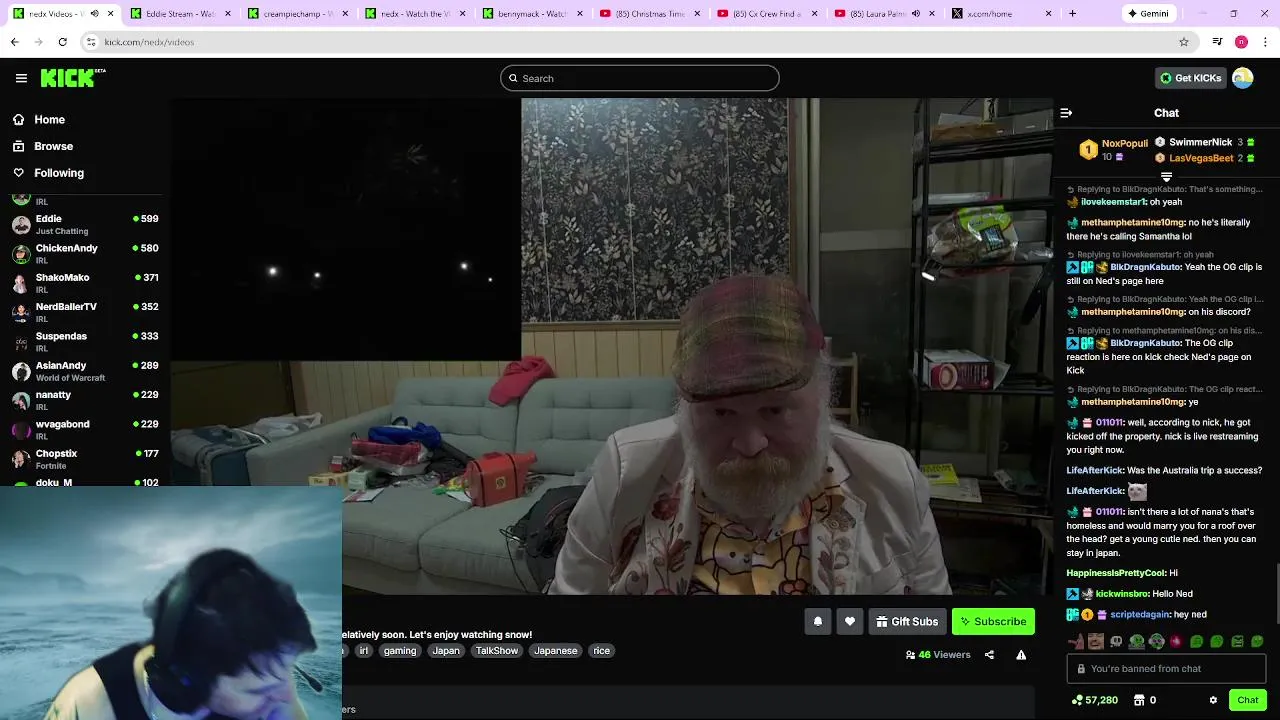
Task: Click the browser reload button
Action: 62,42
